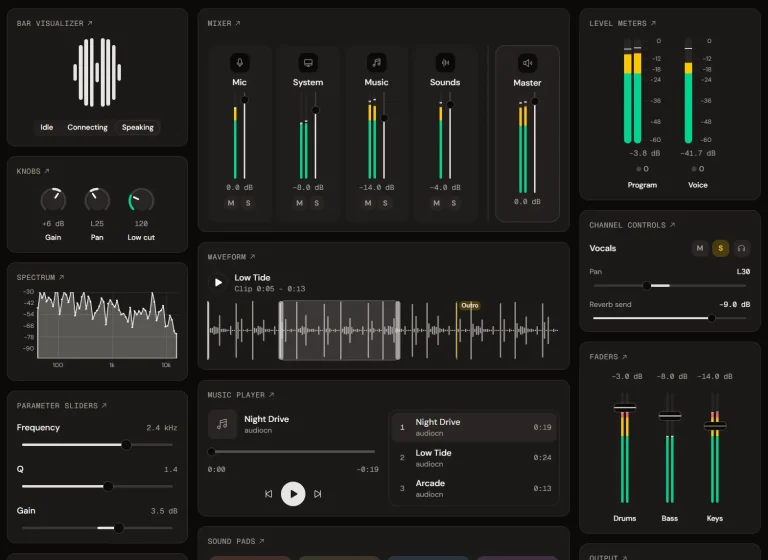Solo the Mic channel

(x=248, y=203)
